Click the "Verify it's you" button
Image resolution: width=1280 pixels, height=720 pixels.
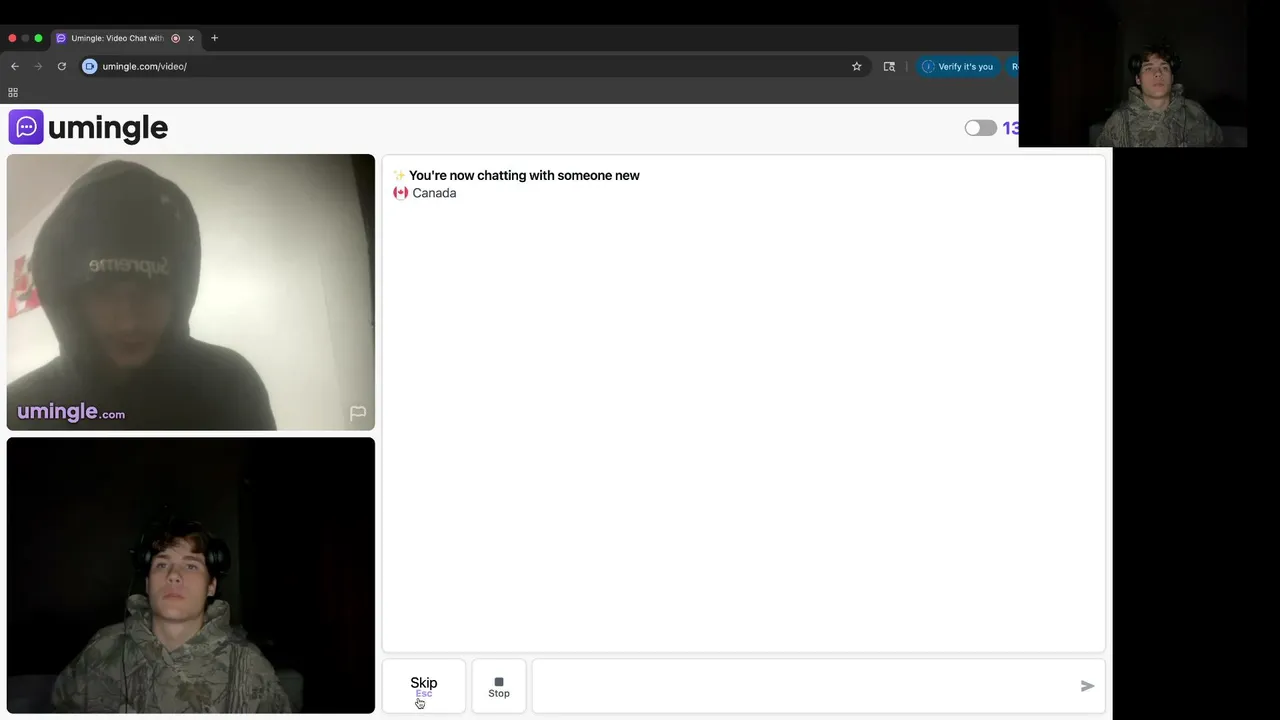958,66
